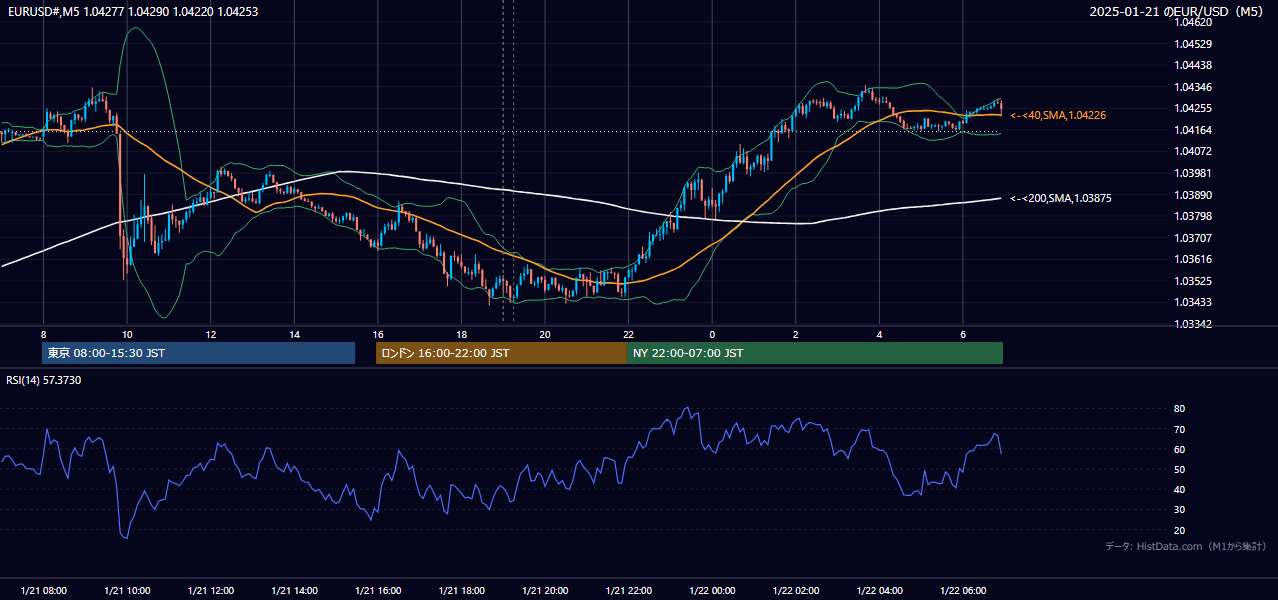
Task: Click the 1.04072 price axis label
Action: pos(1194,151)
